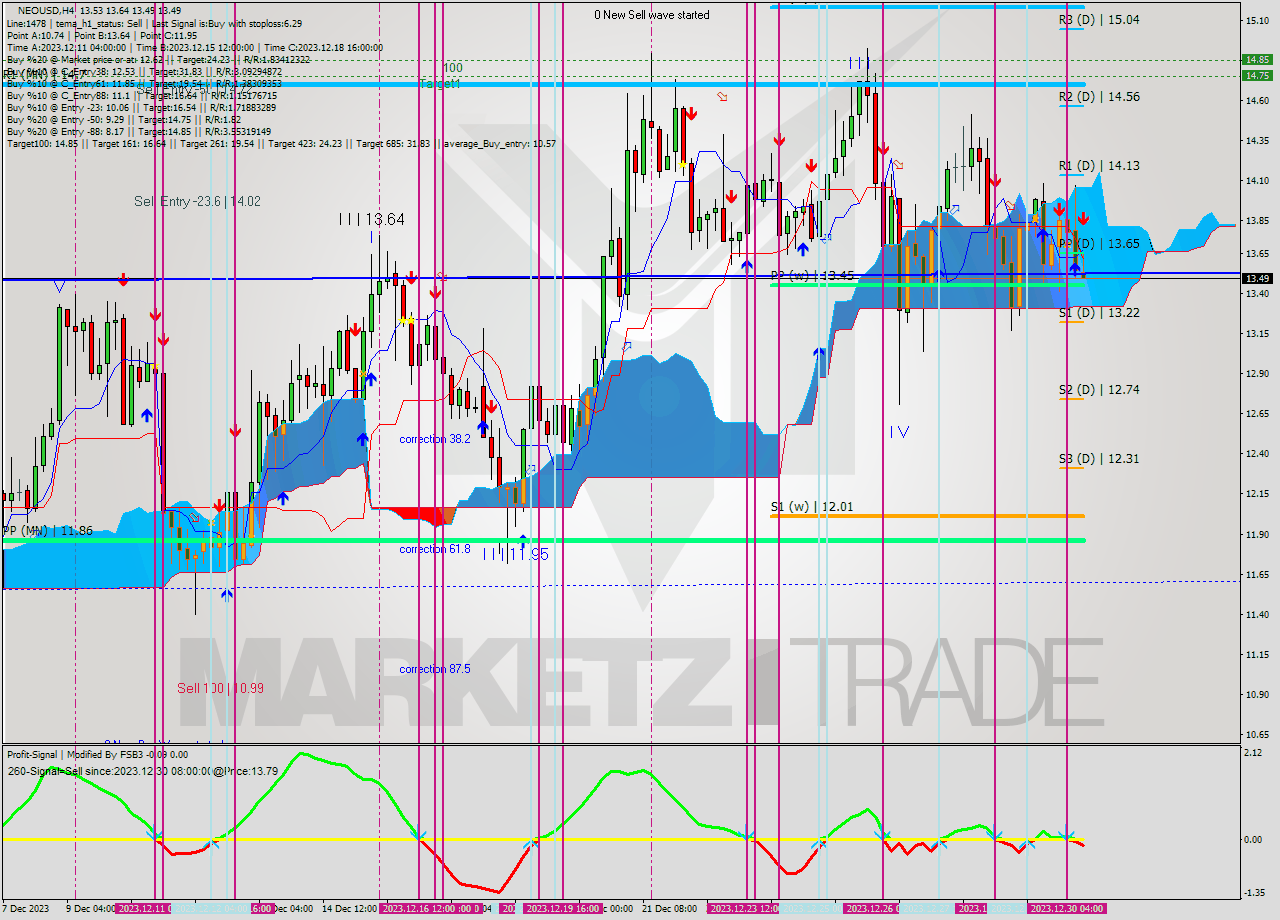Click the 'Target100: 14.85' targets line

[281, 144]
